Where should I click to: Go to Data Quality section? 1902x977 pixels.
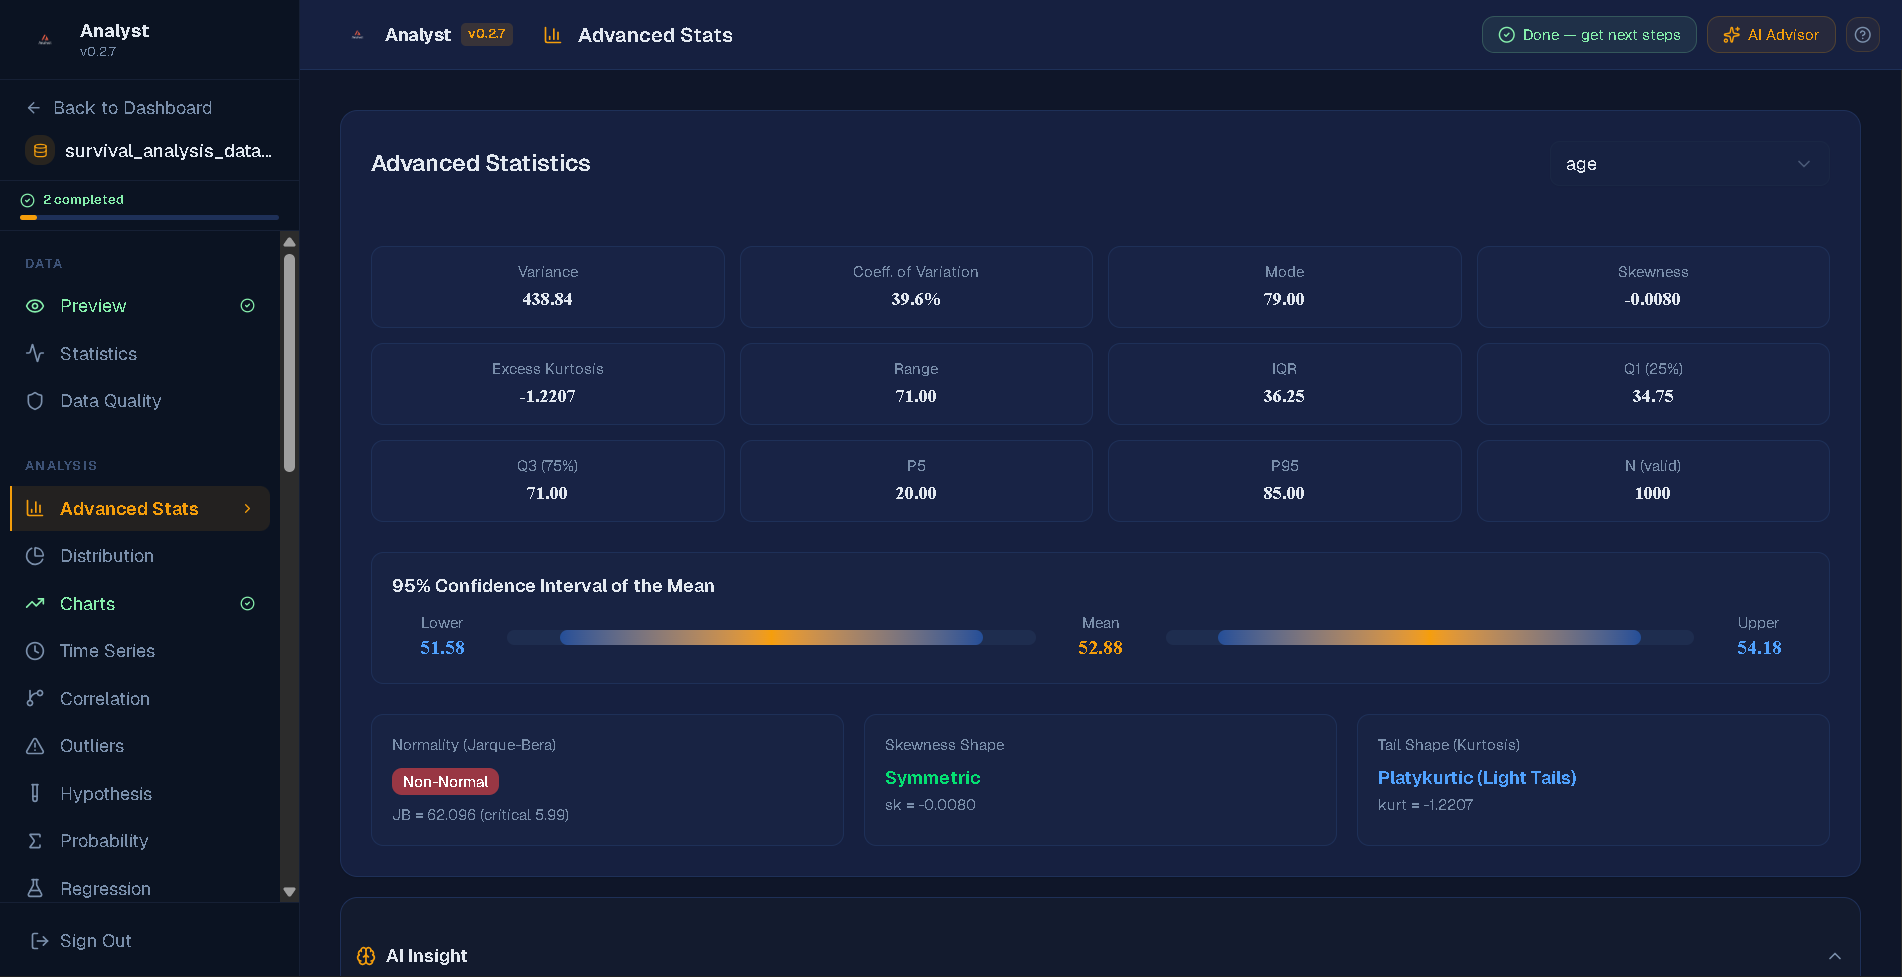[x=140, y=401]
